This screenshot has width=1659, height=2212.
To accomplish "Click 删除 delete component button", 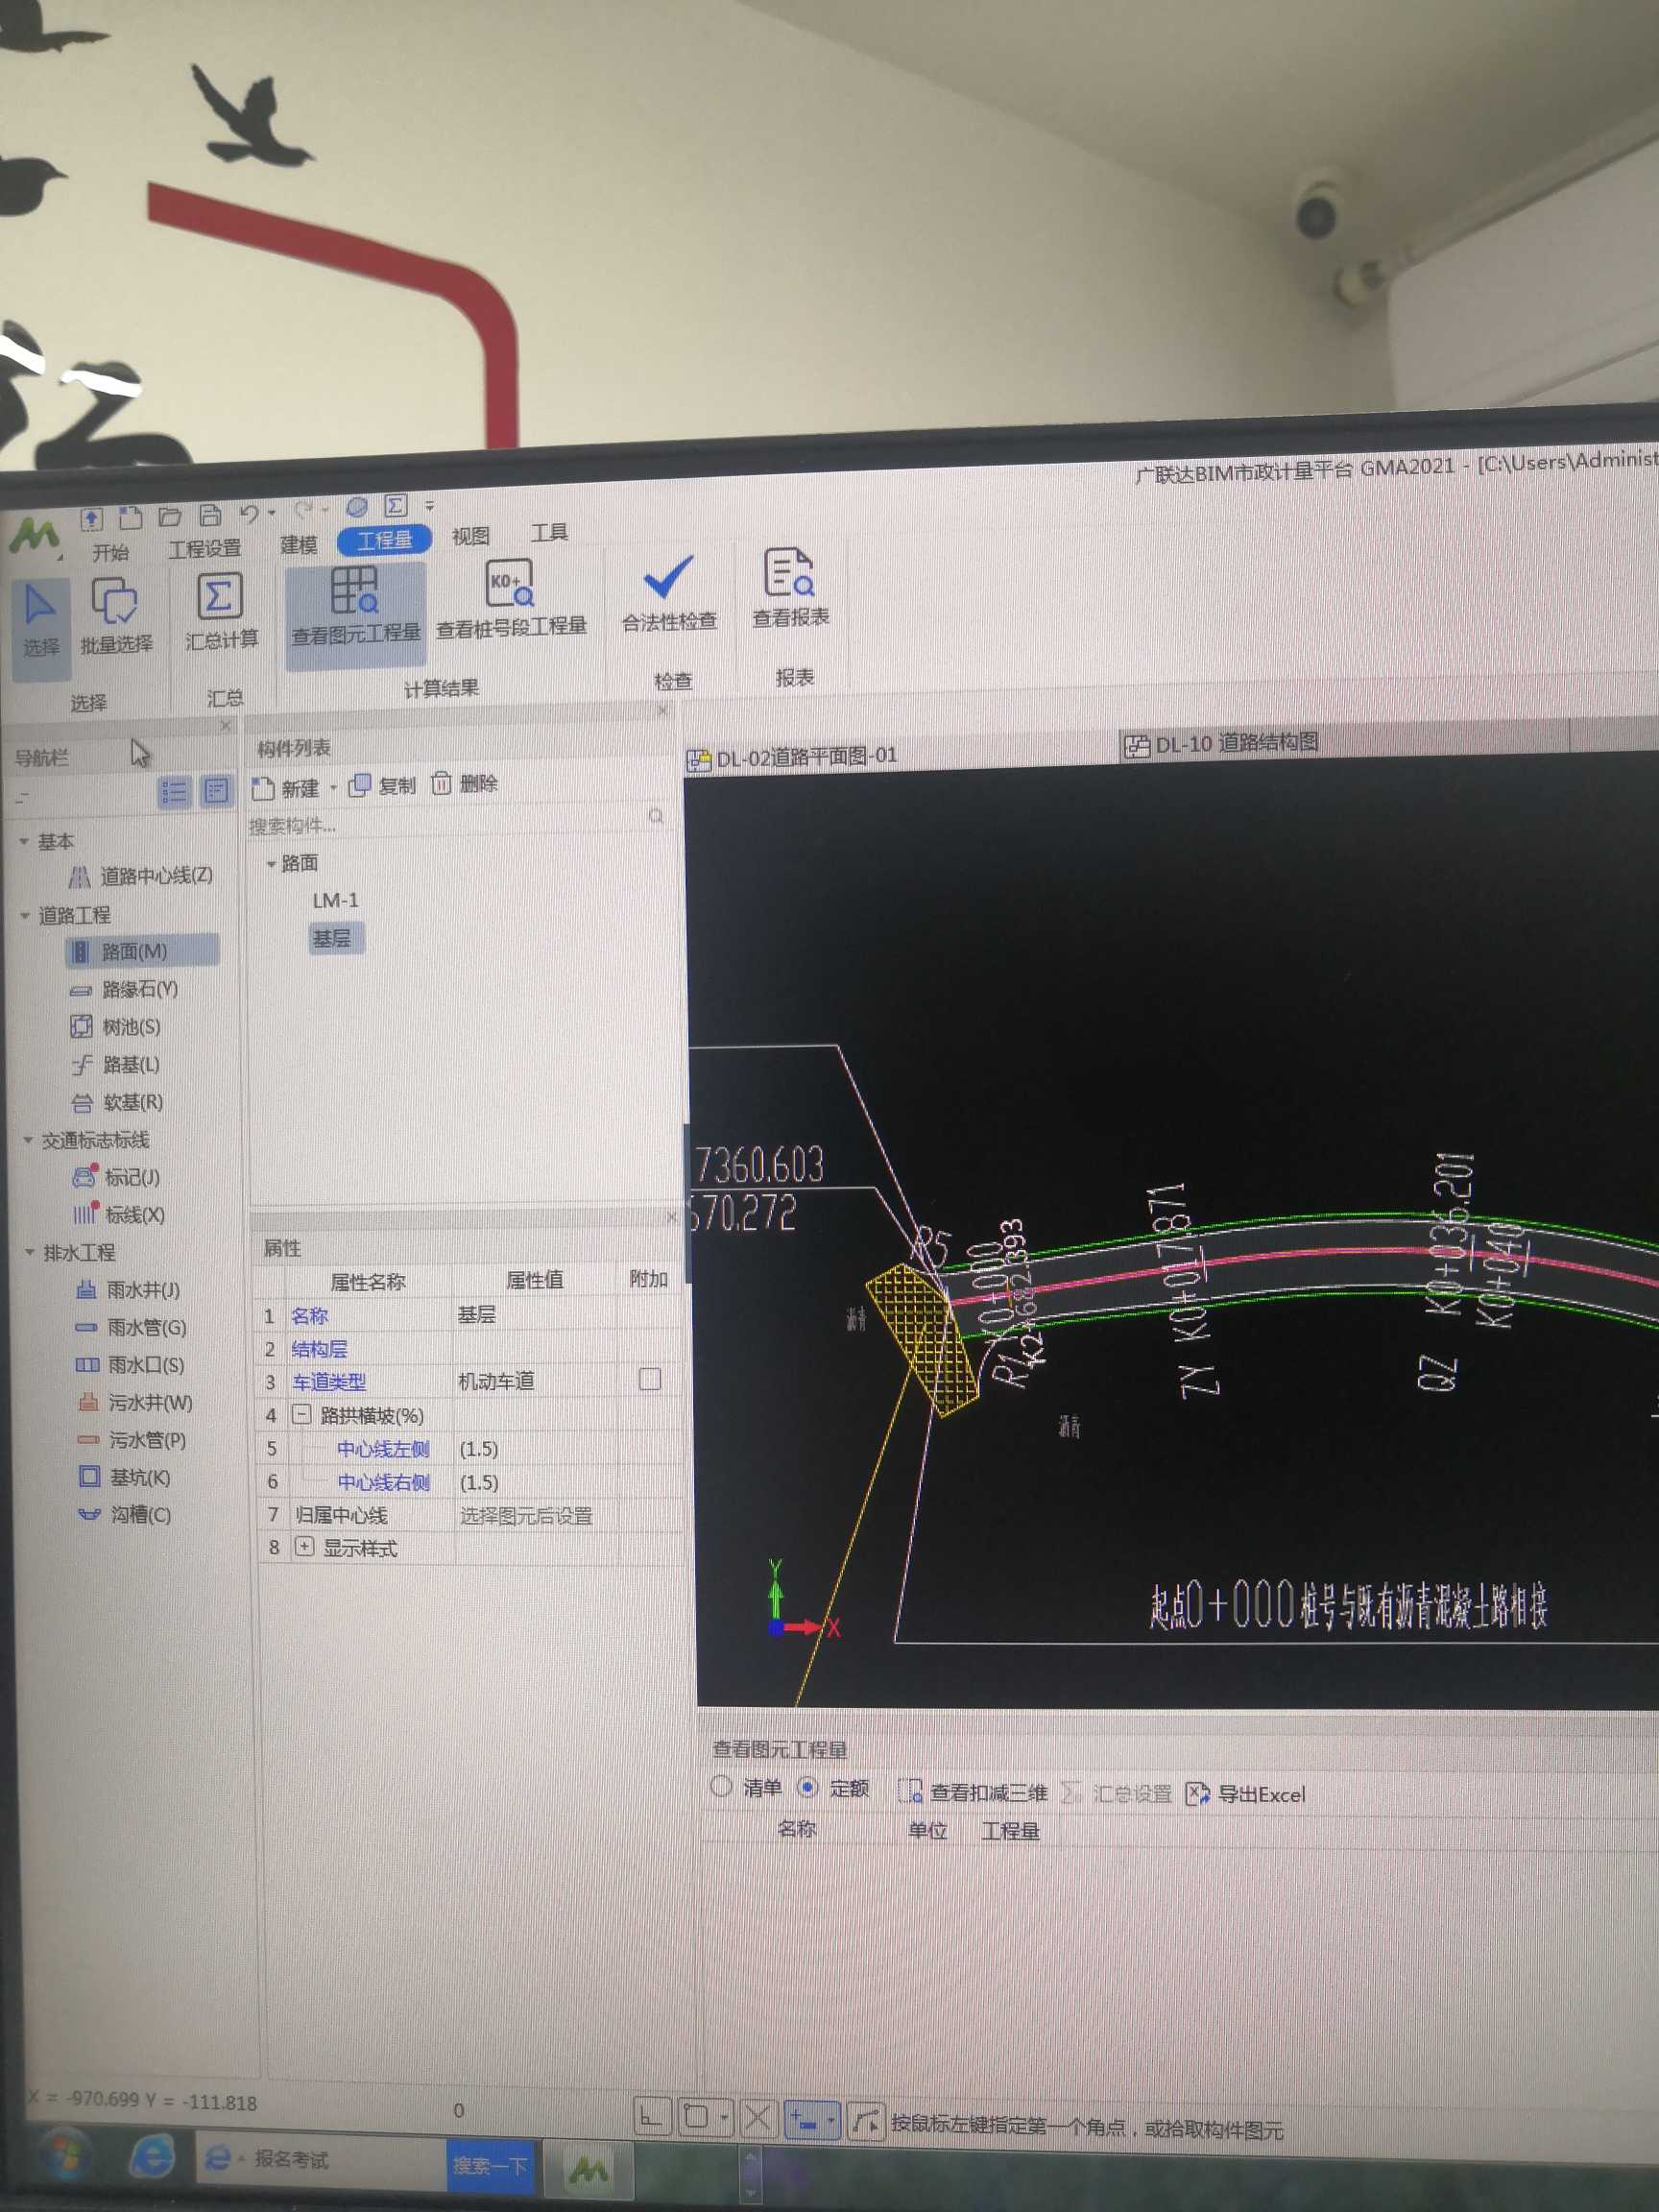I will coord(464,783).
